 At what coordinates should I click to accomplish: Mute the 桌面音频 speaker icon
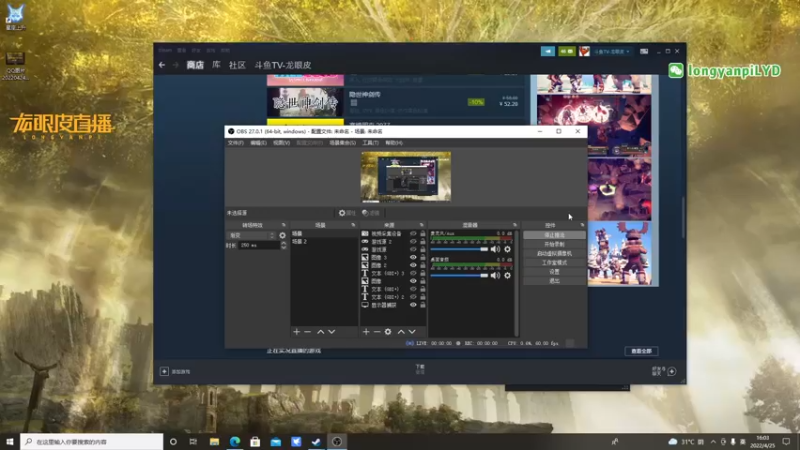495,276
